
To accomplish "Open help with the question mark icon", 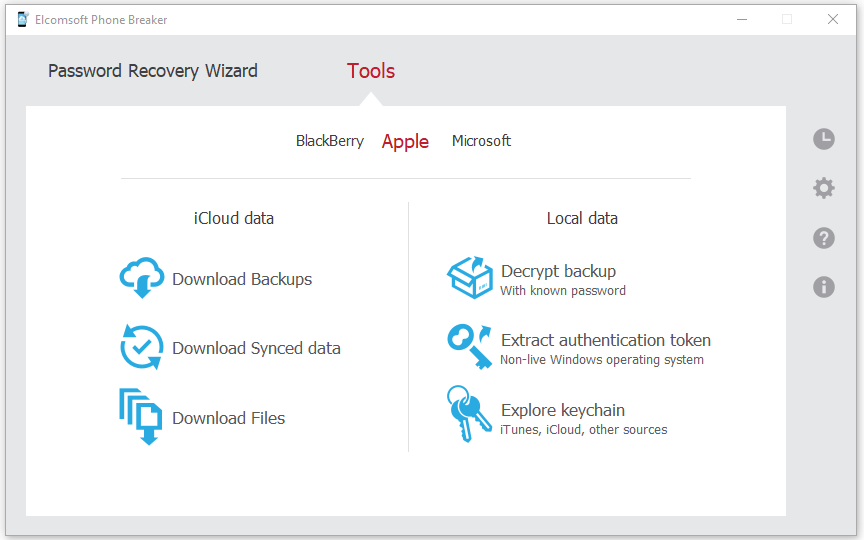I will pyautogui.click(x=824, y=238).
